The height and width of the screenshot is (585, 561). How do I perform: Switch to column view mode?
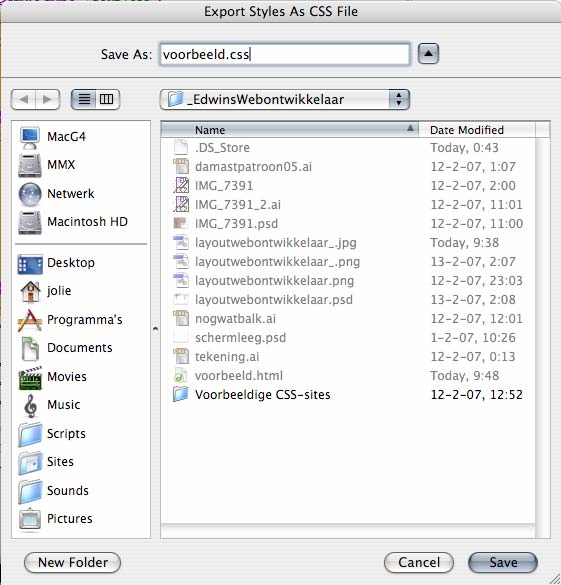click(x=107, y=99)
